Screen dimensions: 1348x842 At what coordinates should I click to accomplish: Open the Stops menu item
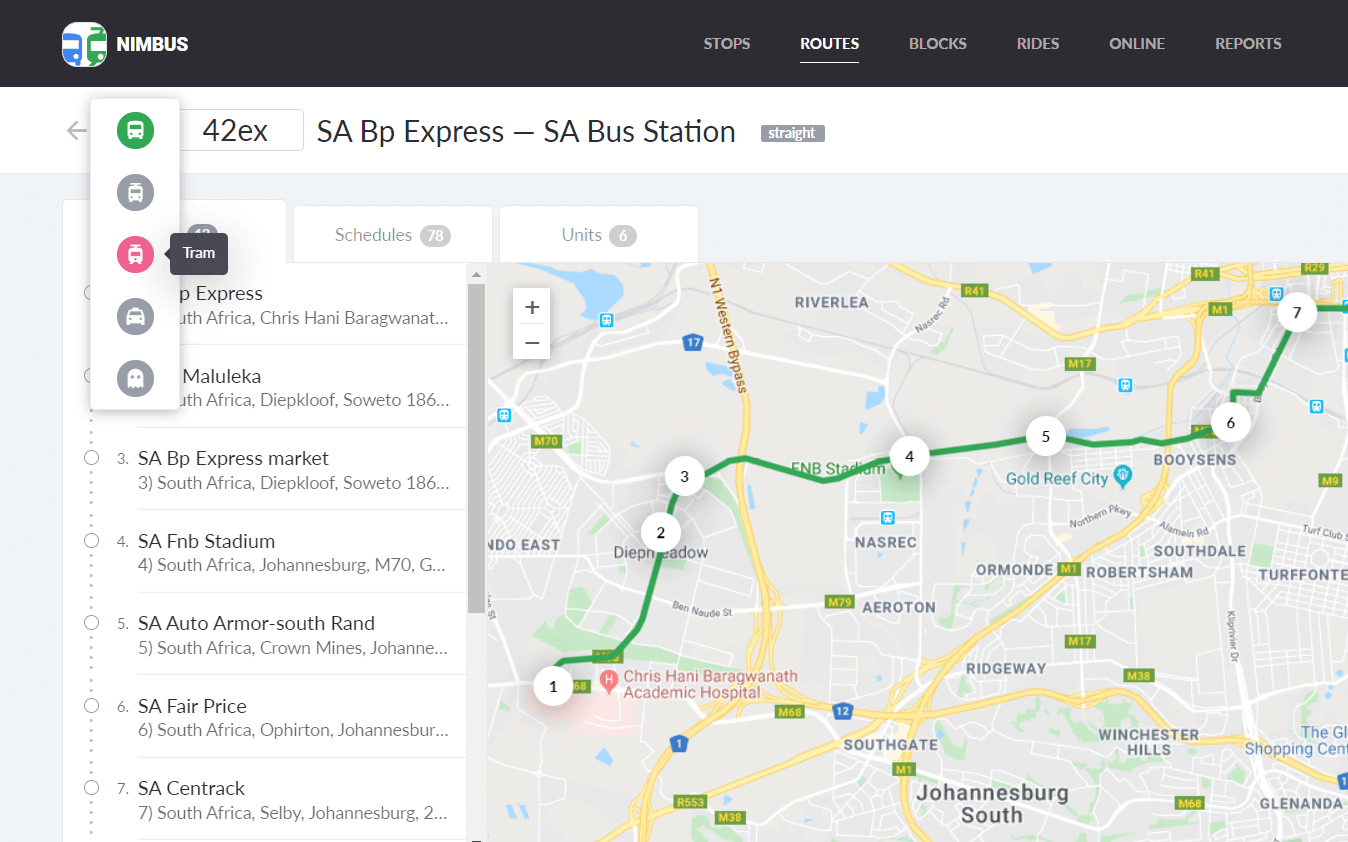727,44
